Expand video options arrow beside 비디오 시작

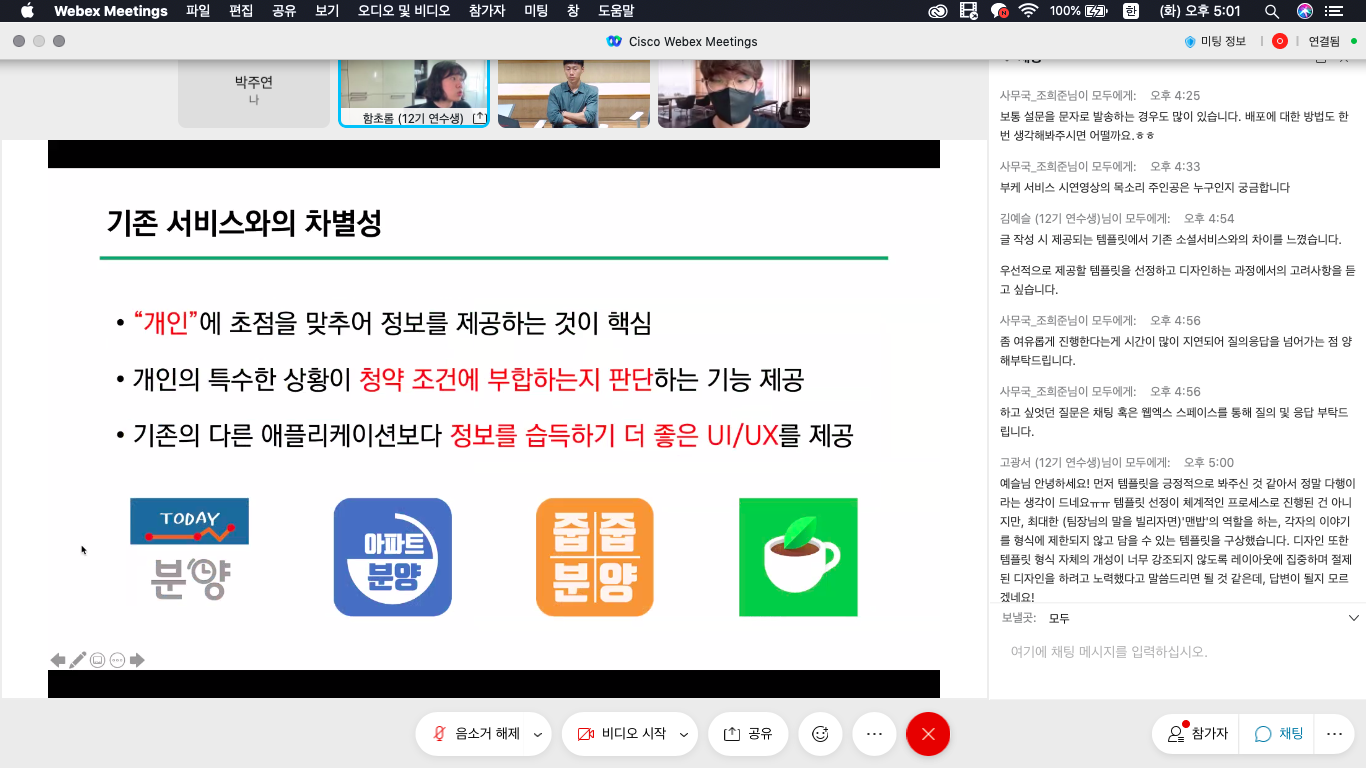pyautogui.click(x=684, y=735)
